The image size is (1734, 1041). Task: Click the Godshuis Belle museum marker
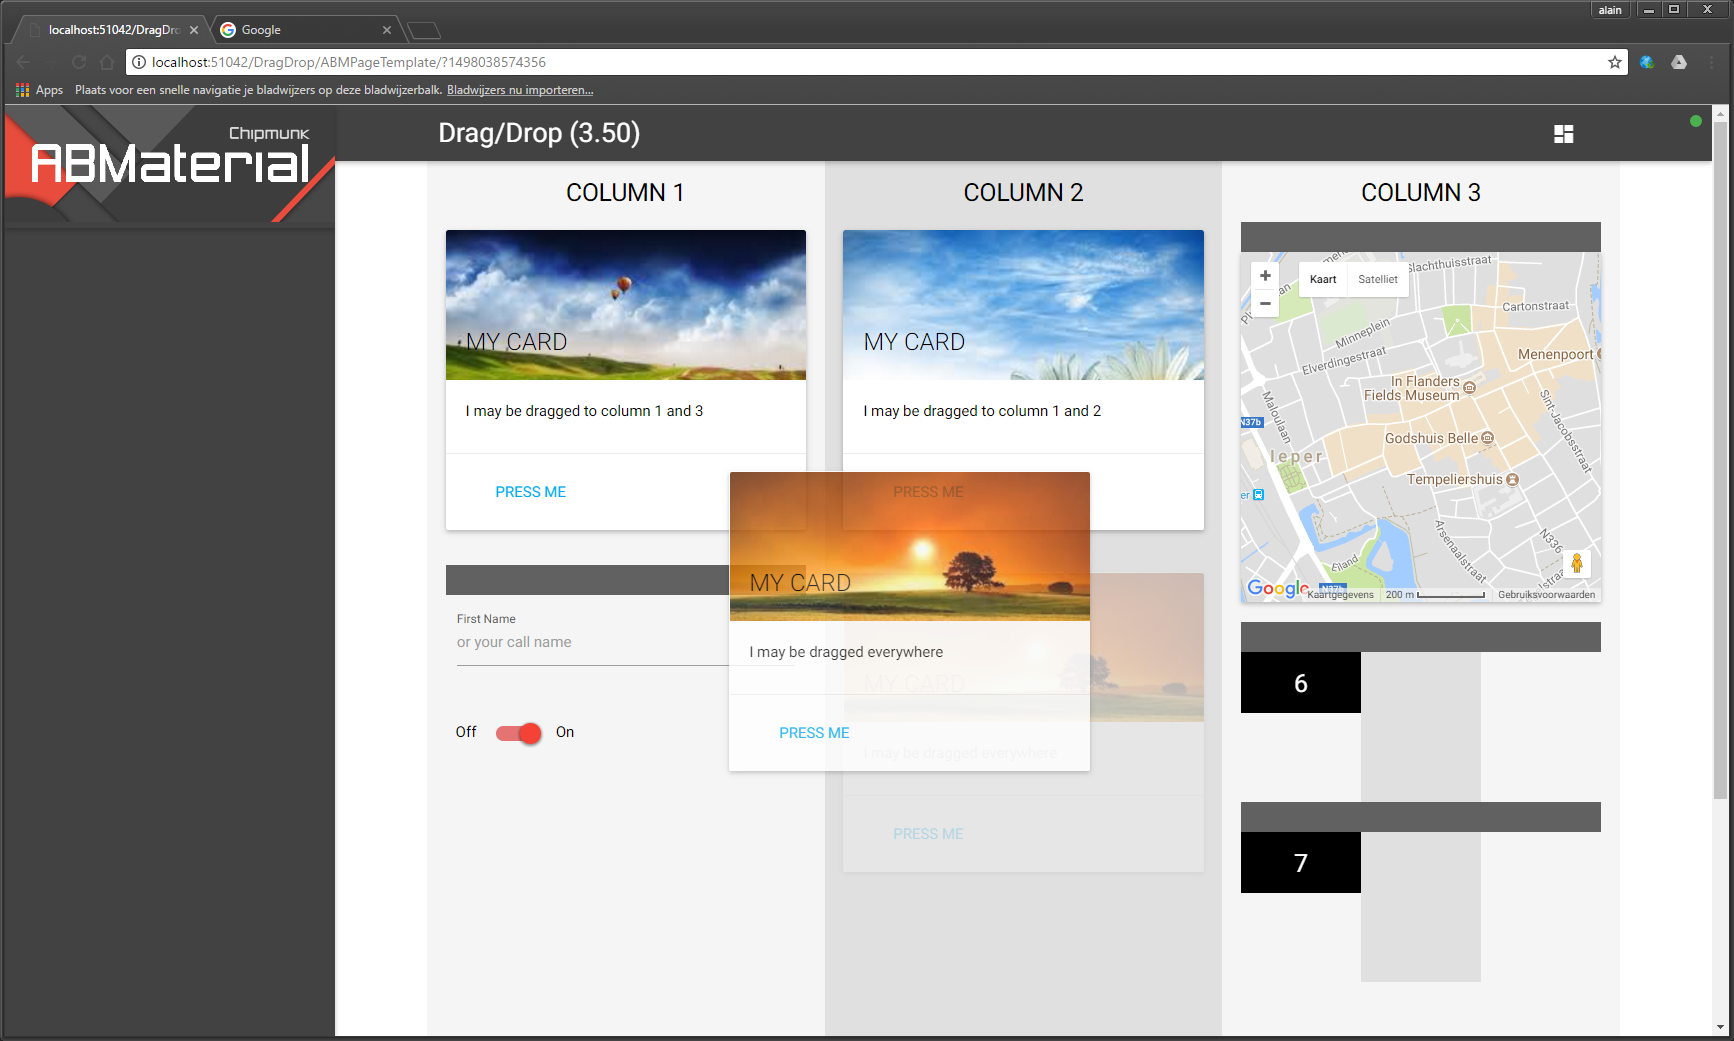1487,438
